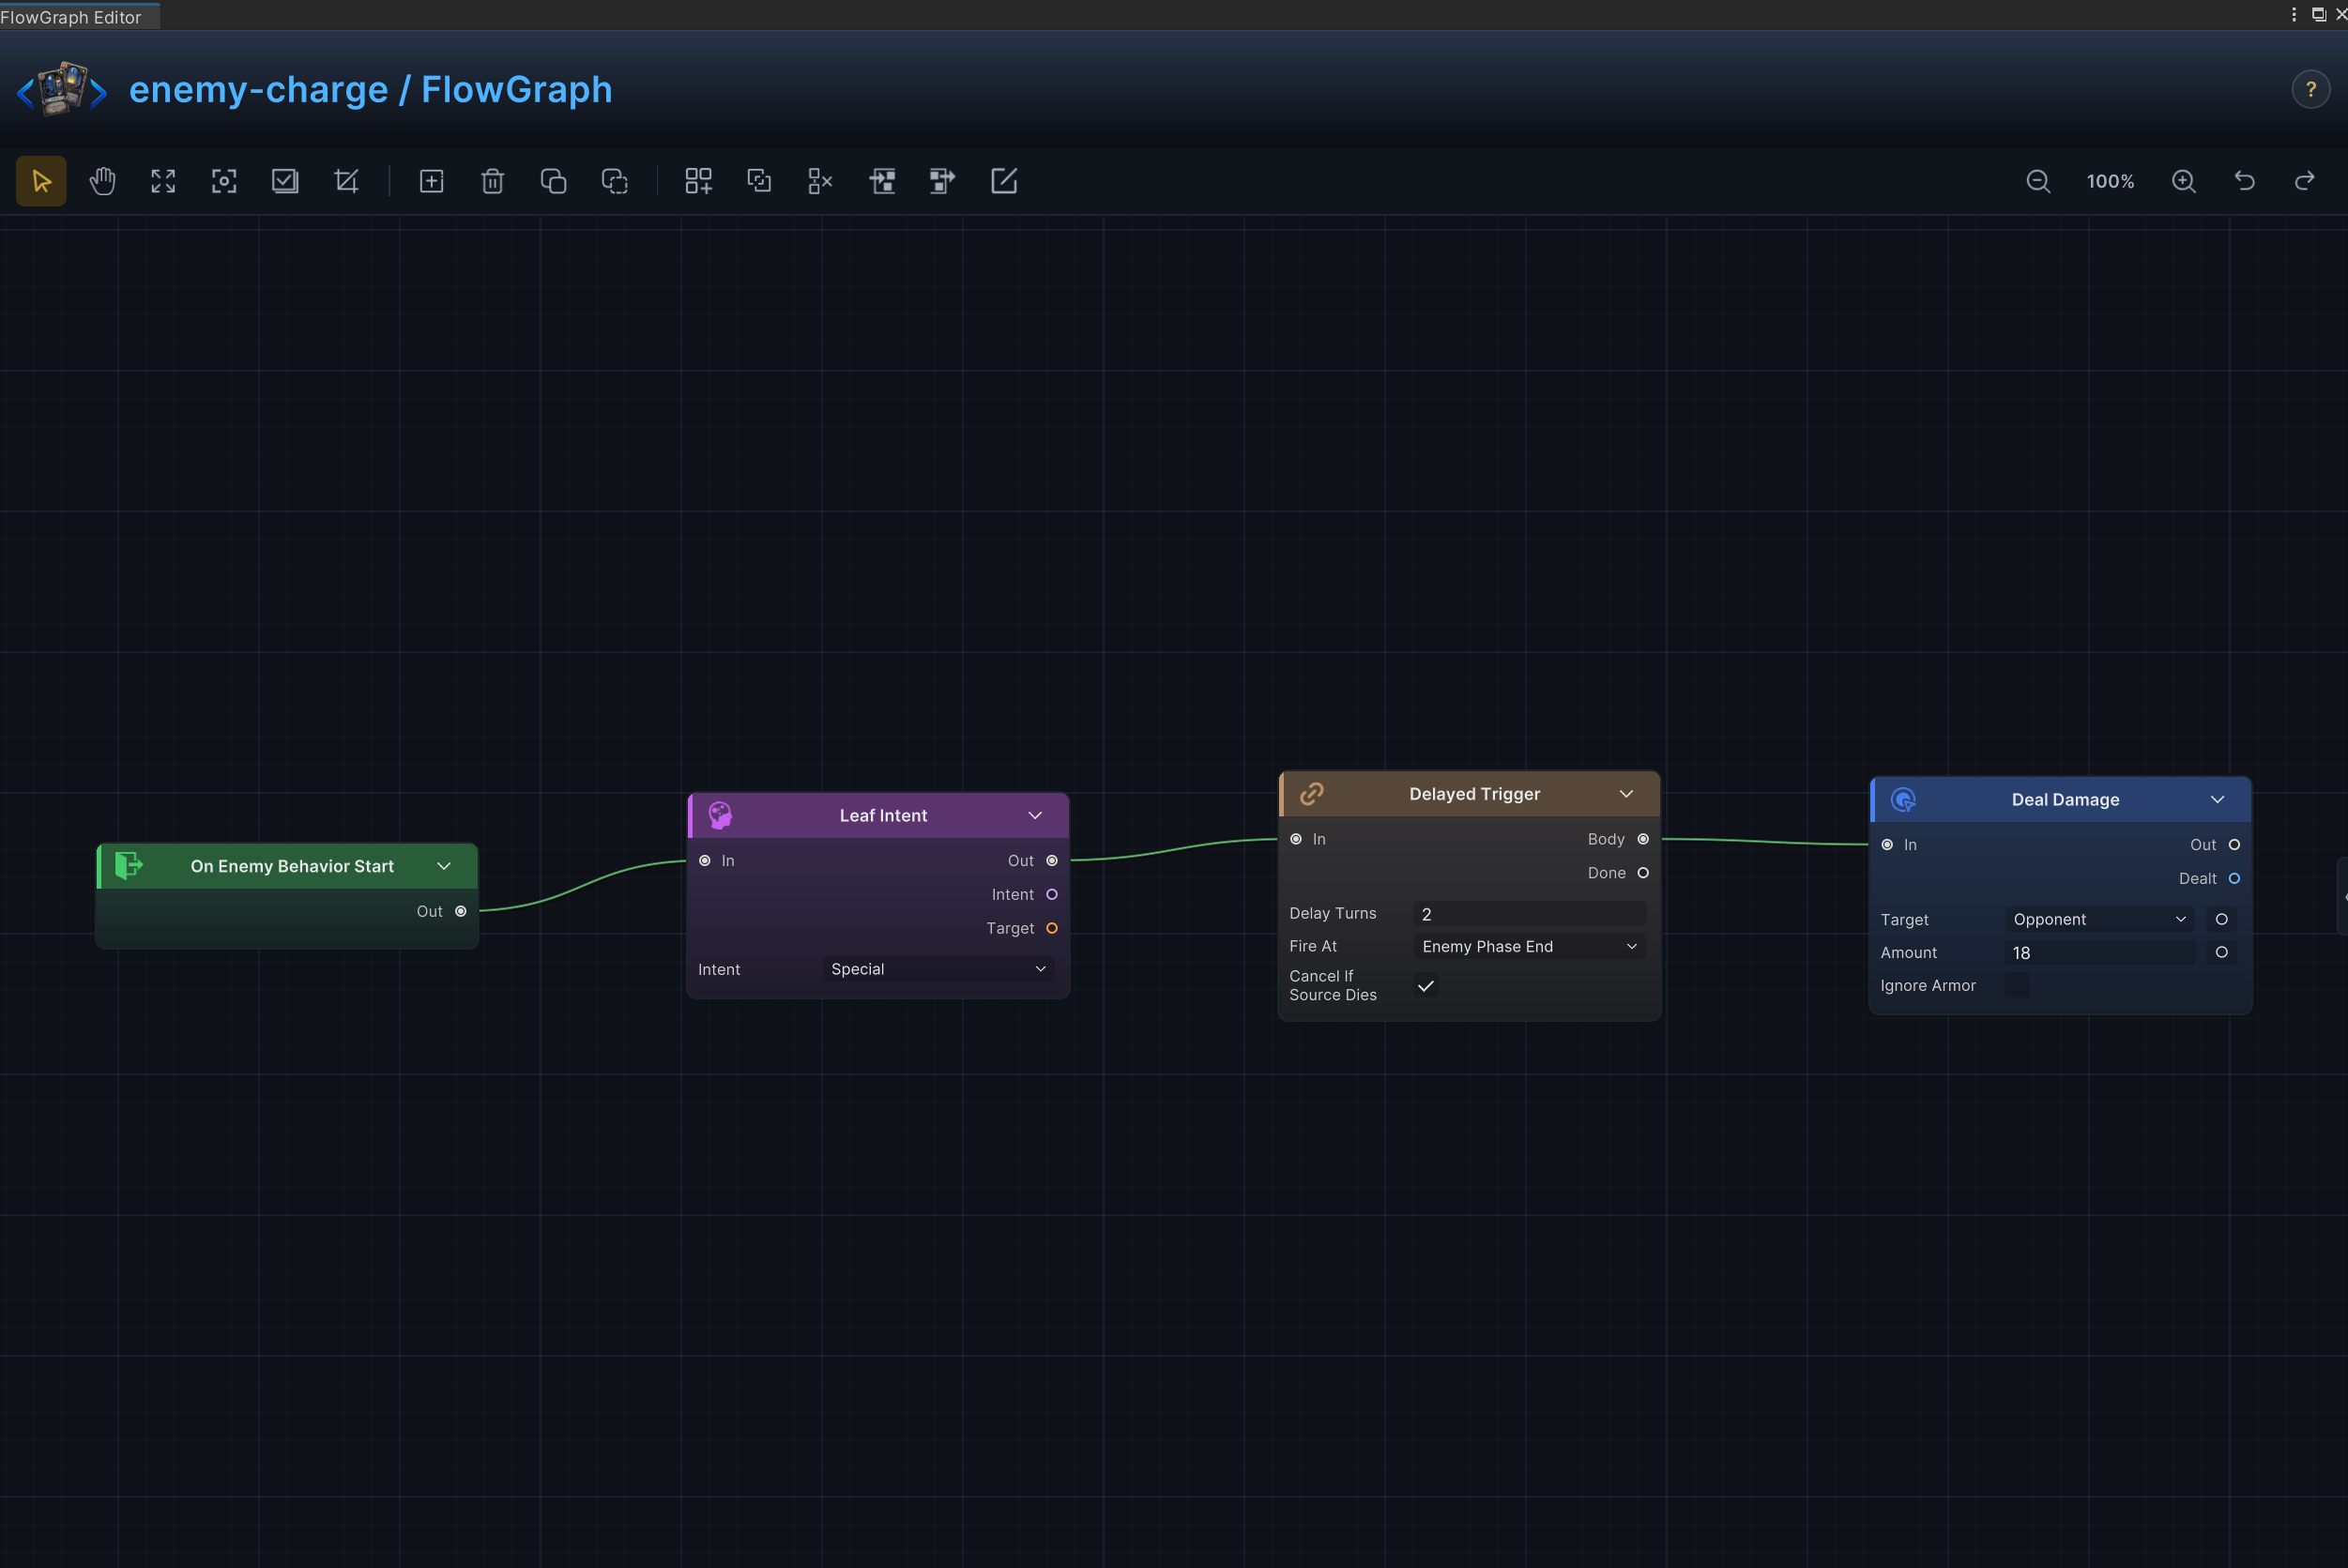Collapse the Leaf Intent node
This screenshot has height=1568, width=2348.
[1035, 815]
